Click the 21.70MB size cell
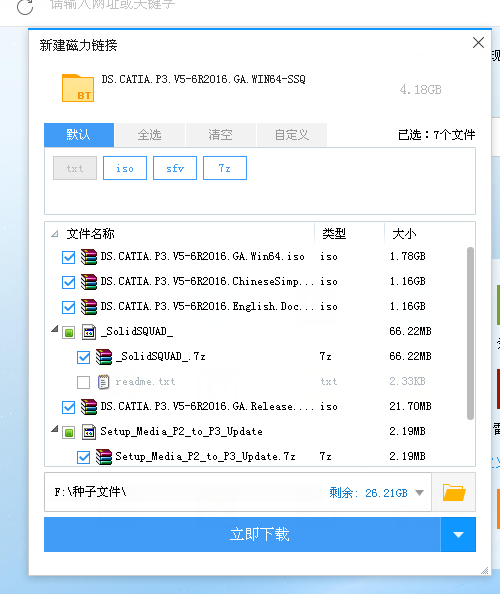This screenshot has width=500, height=594. click(410, 406)
